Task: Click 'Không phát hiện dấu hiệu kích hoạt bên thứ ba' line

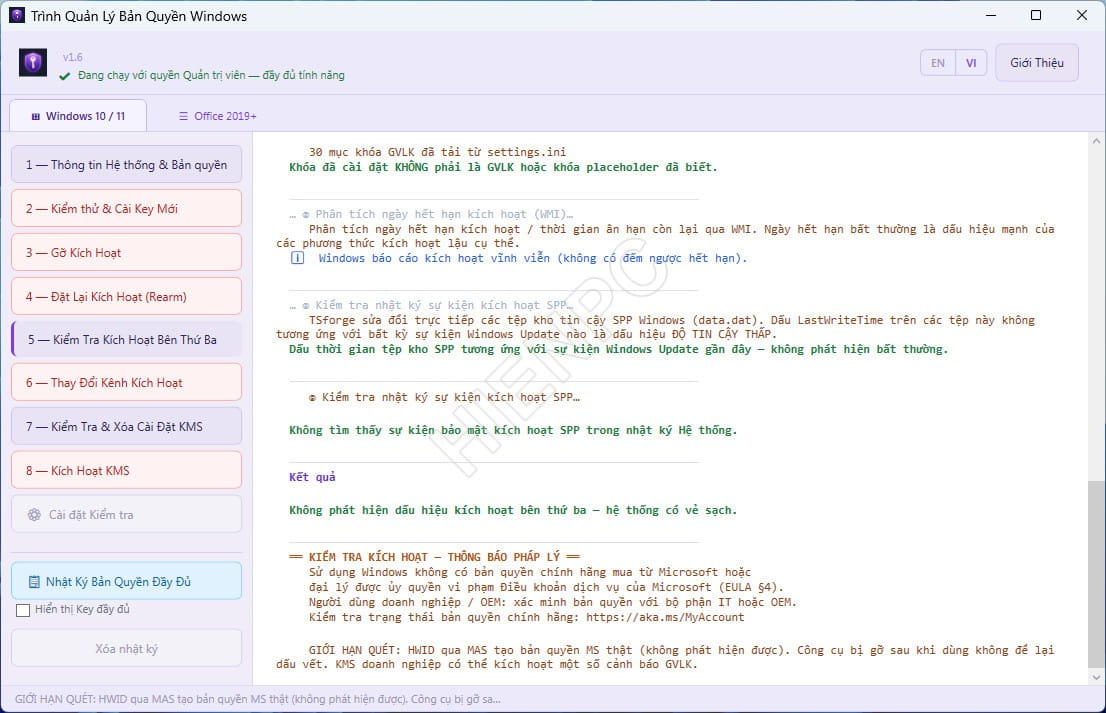Action: pos(513,510)
